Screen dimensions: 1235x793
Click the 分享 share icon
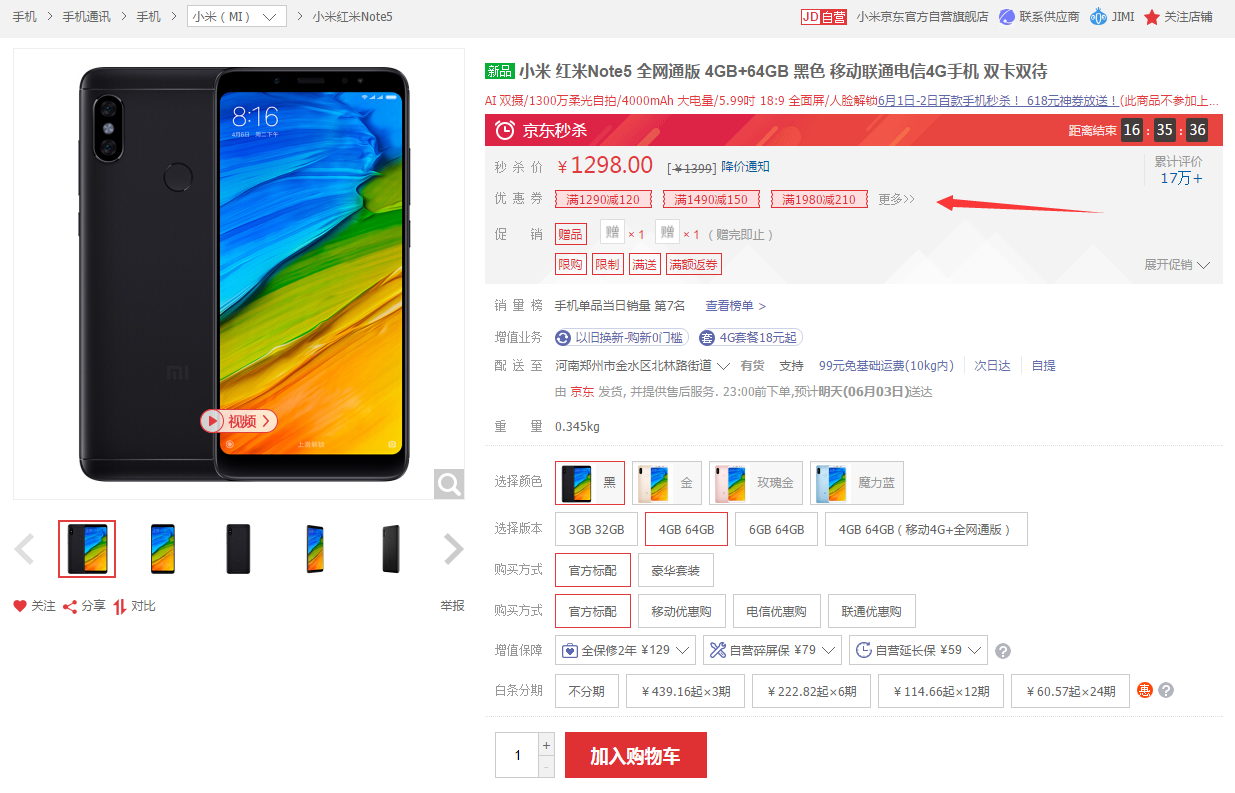pos(70,606)
